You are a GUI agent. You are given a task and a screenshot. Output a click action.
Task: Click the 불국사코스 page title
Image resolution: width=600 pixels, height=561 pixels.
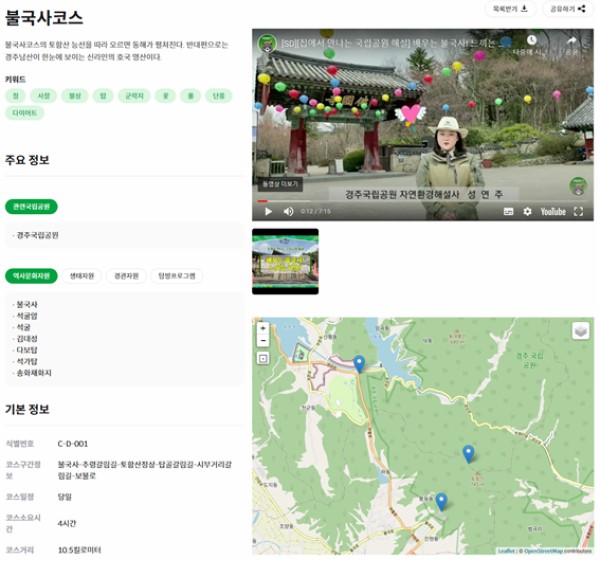tap(44, 18)
